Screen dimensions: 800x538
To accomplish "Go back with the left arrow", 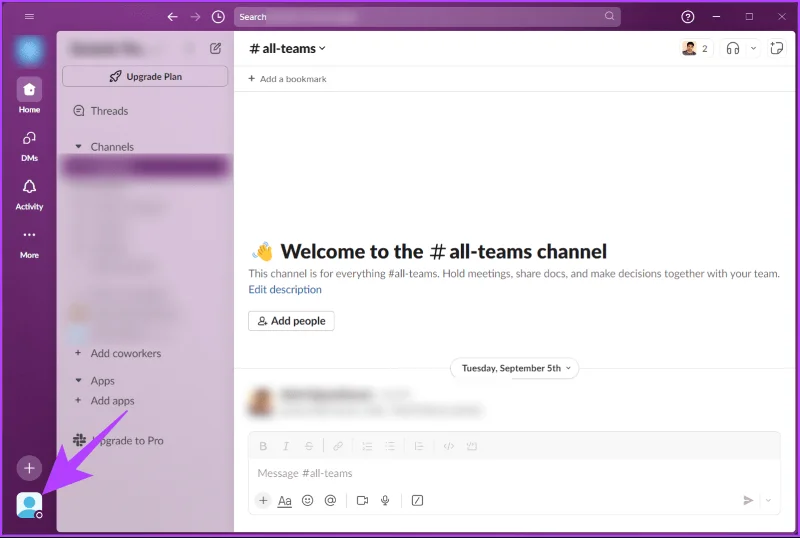I will 172,17.
